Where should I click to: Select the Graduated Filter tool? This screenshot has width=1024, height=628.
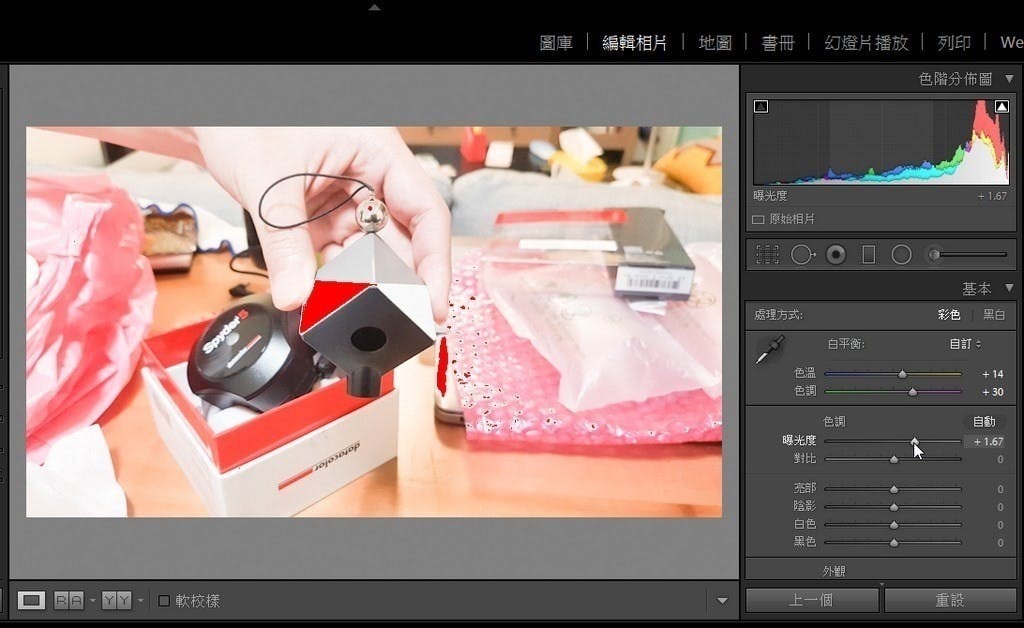[x=868, y=253]
